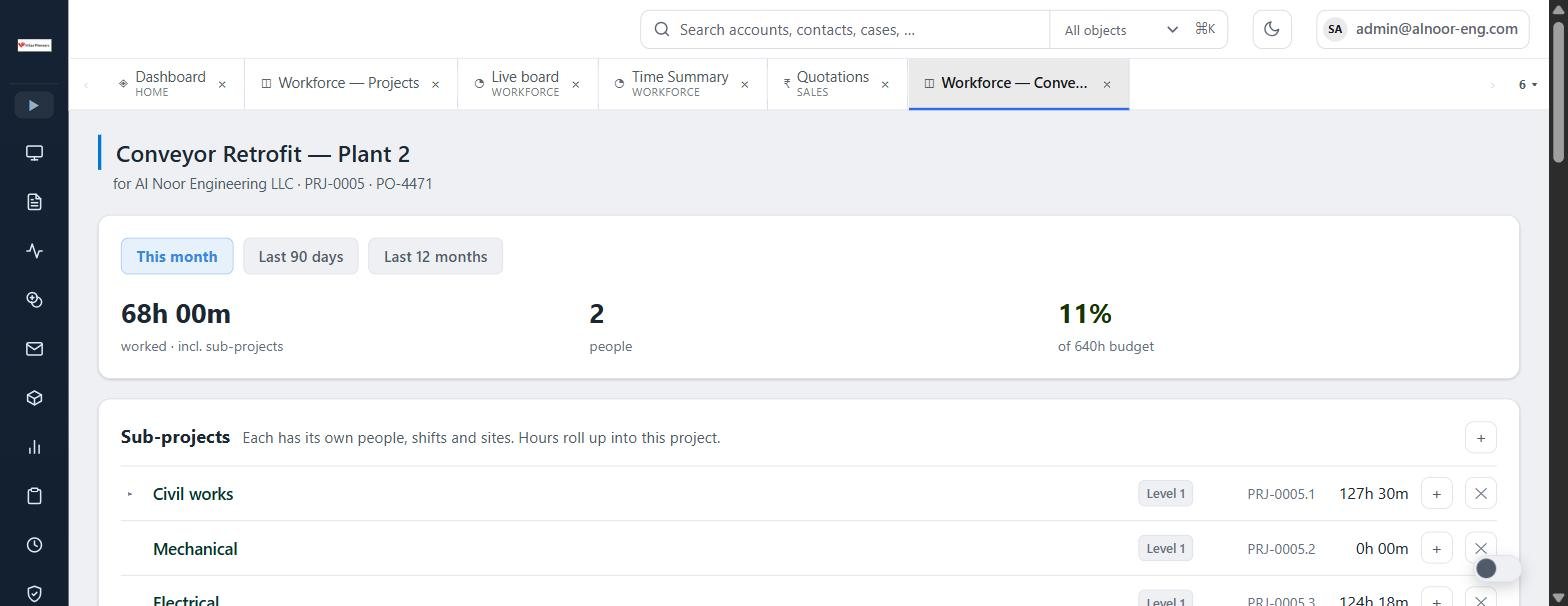Viewport: 1568px width, 606px height.
Task: Open the clipboard sidebar icon
Action: point(34,496)
